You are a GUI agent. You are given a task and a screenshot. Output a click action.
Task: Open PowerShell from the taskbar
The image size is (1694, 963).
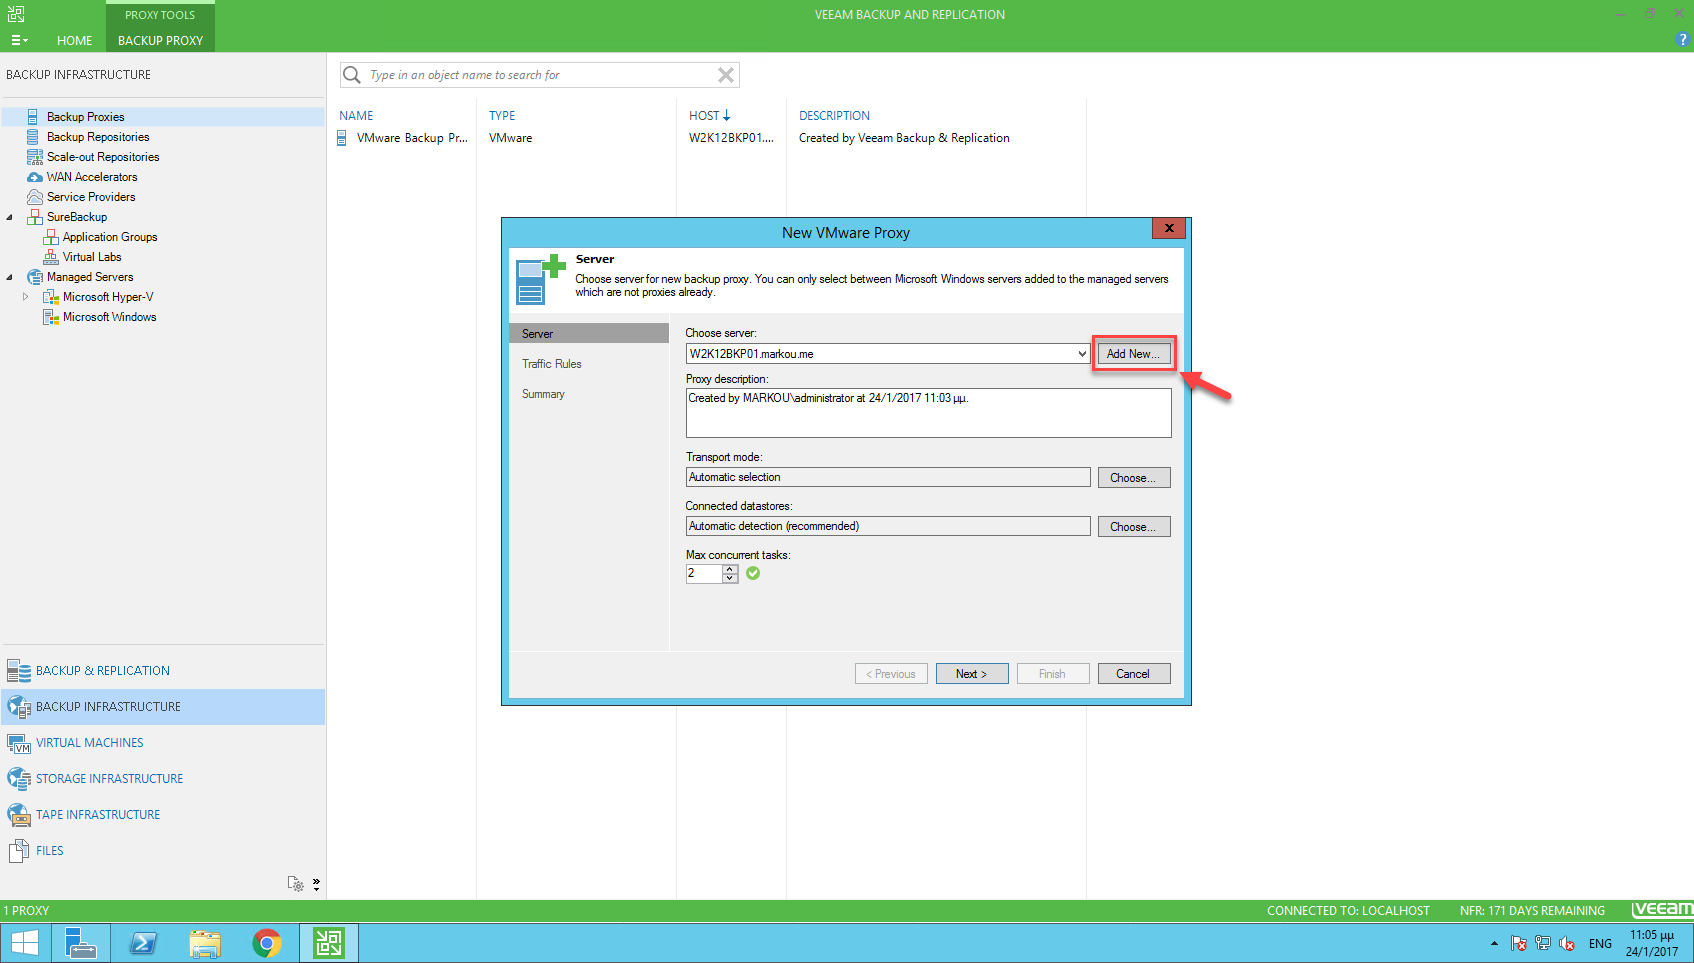click(143, 943)
